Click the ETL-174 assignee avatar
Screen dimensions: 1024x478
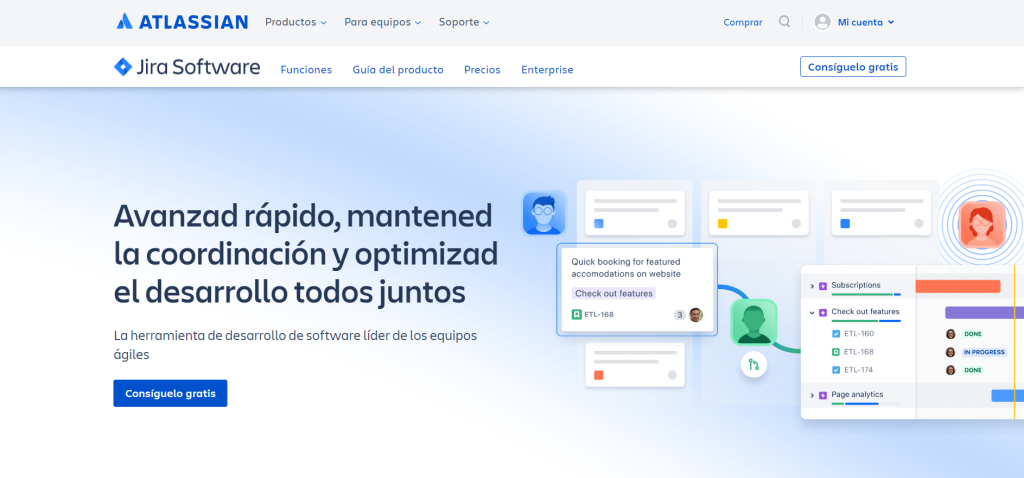tap(951, 370)
